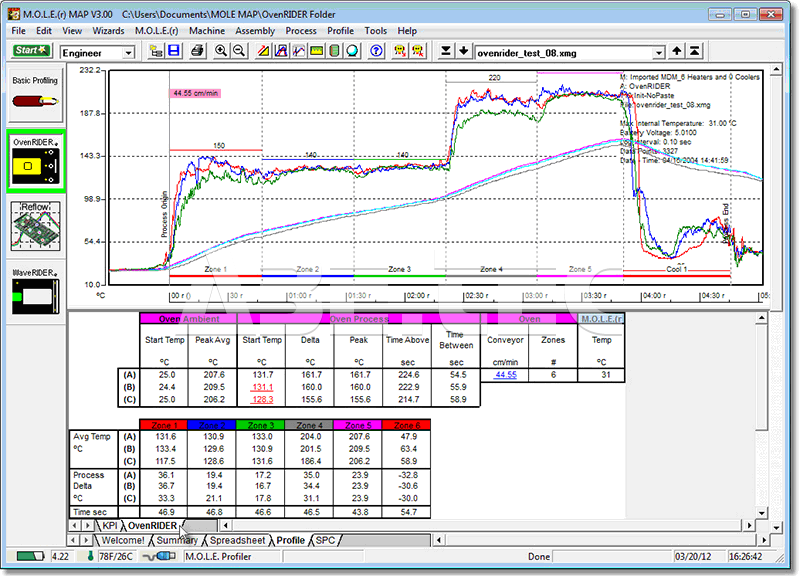This screenshot has width=800, height=578.
Task: Click the data table scroll up arrow
Action: click(762, 318)
